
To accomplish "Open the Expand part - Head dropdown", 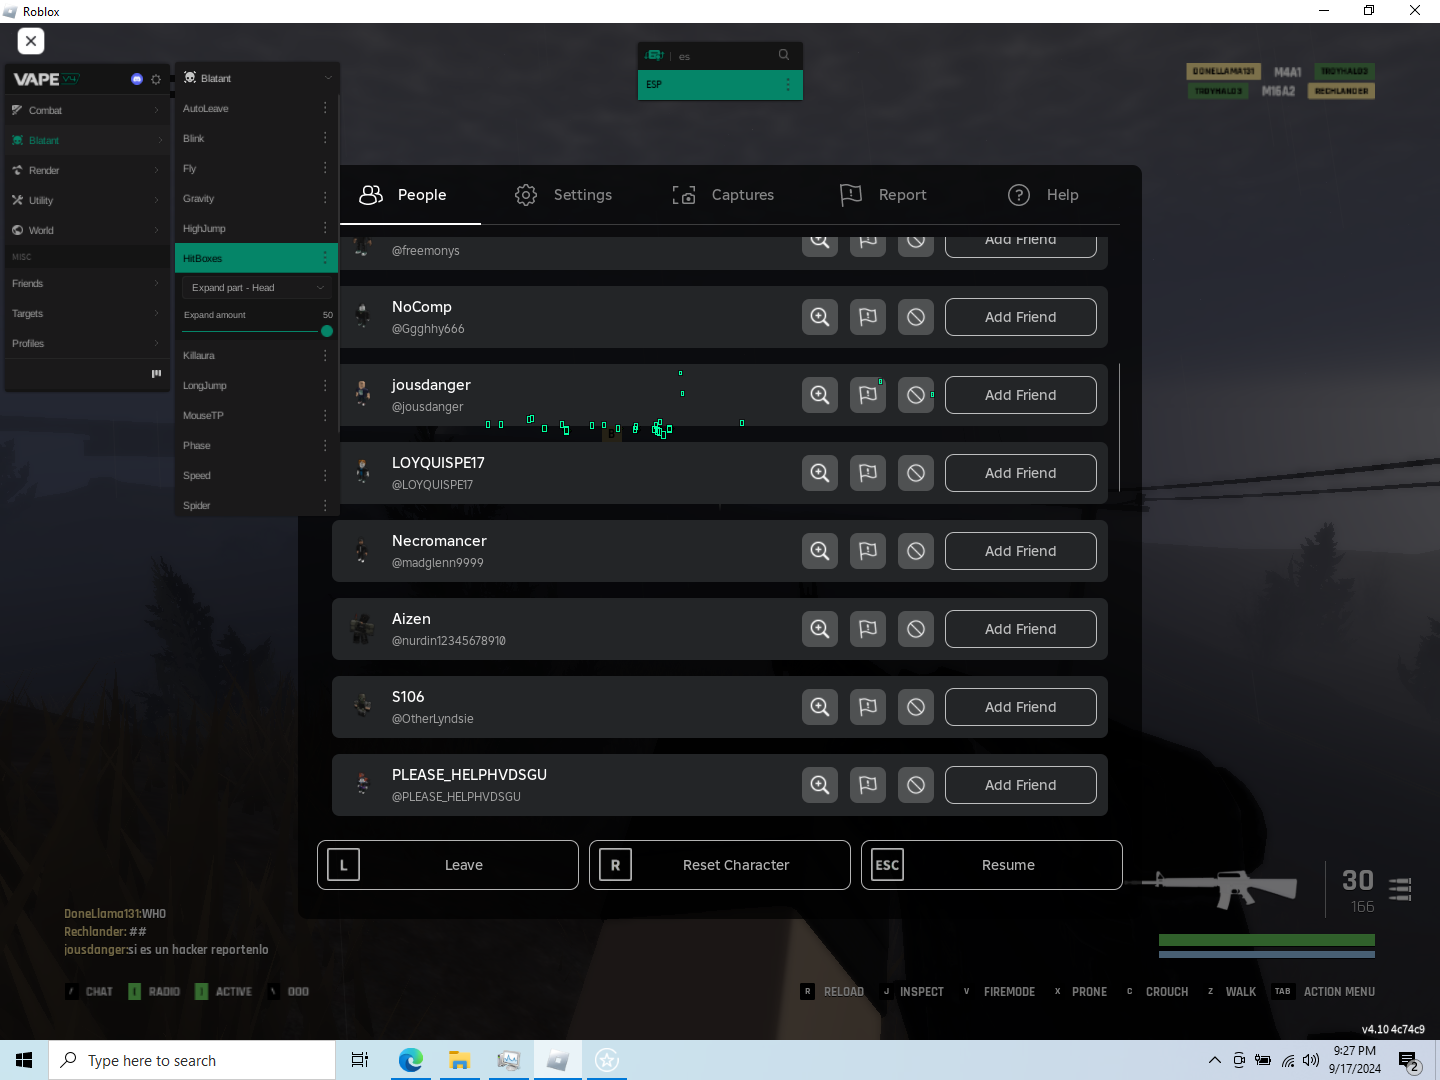I will (258, 288).
